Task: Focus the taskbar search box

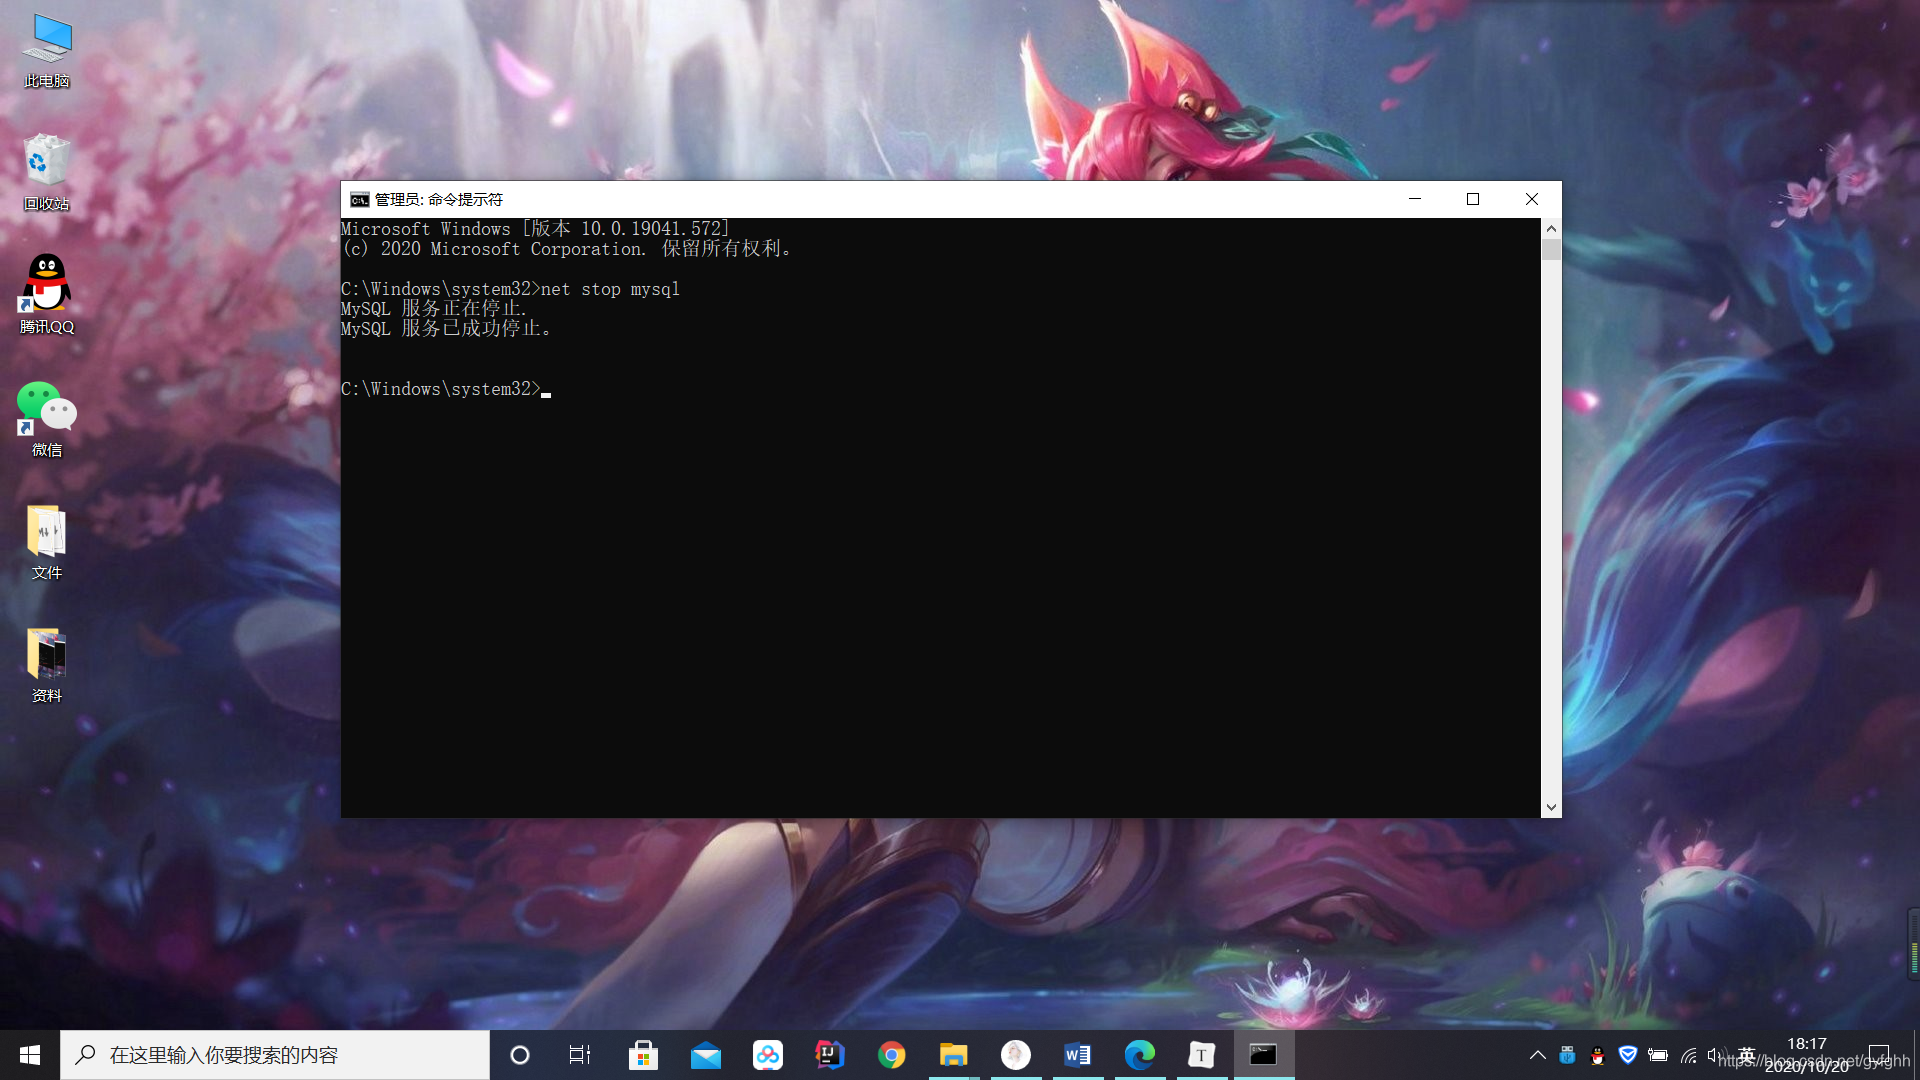Action: pyautogui.click(x=275, y=1055)
